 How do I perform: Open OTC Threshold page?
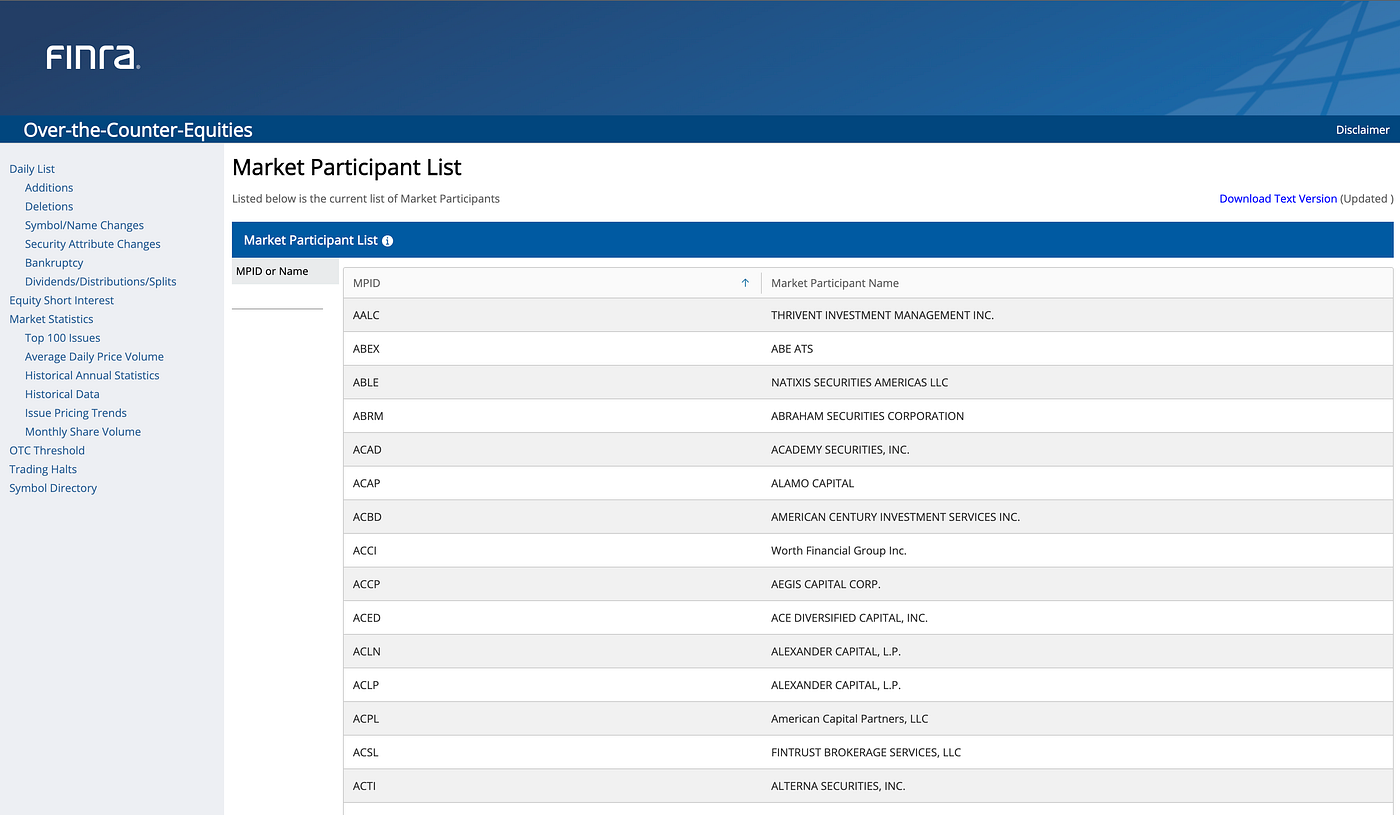[x=47, y=451]
